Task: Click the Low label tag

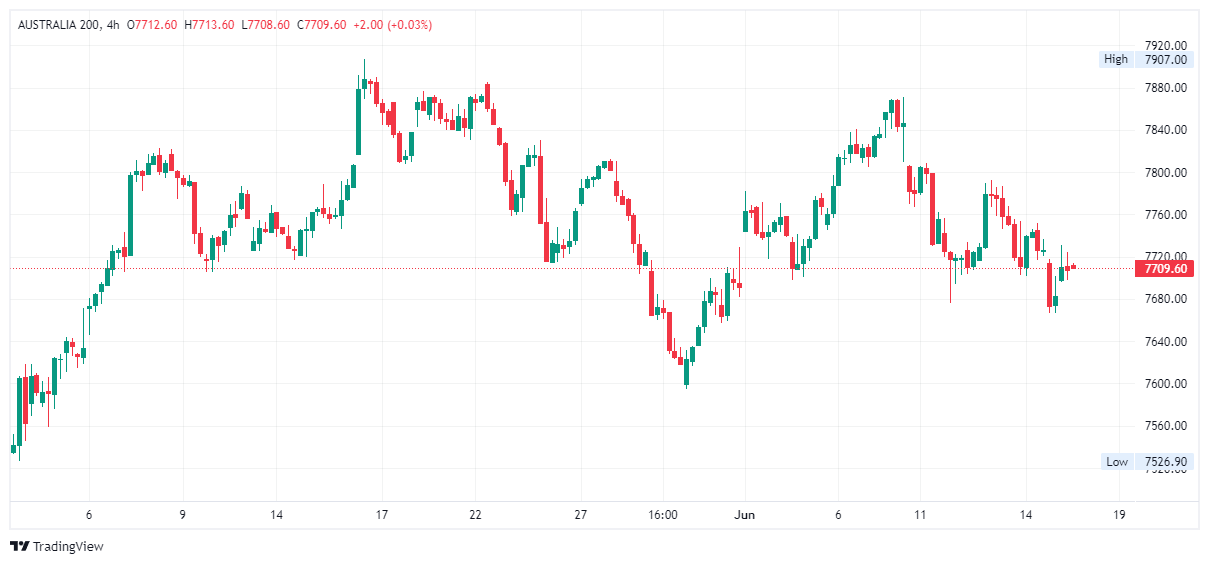Action: point(1117,462)
